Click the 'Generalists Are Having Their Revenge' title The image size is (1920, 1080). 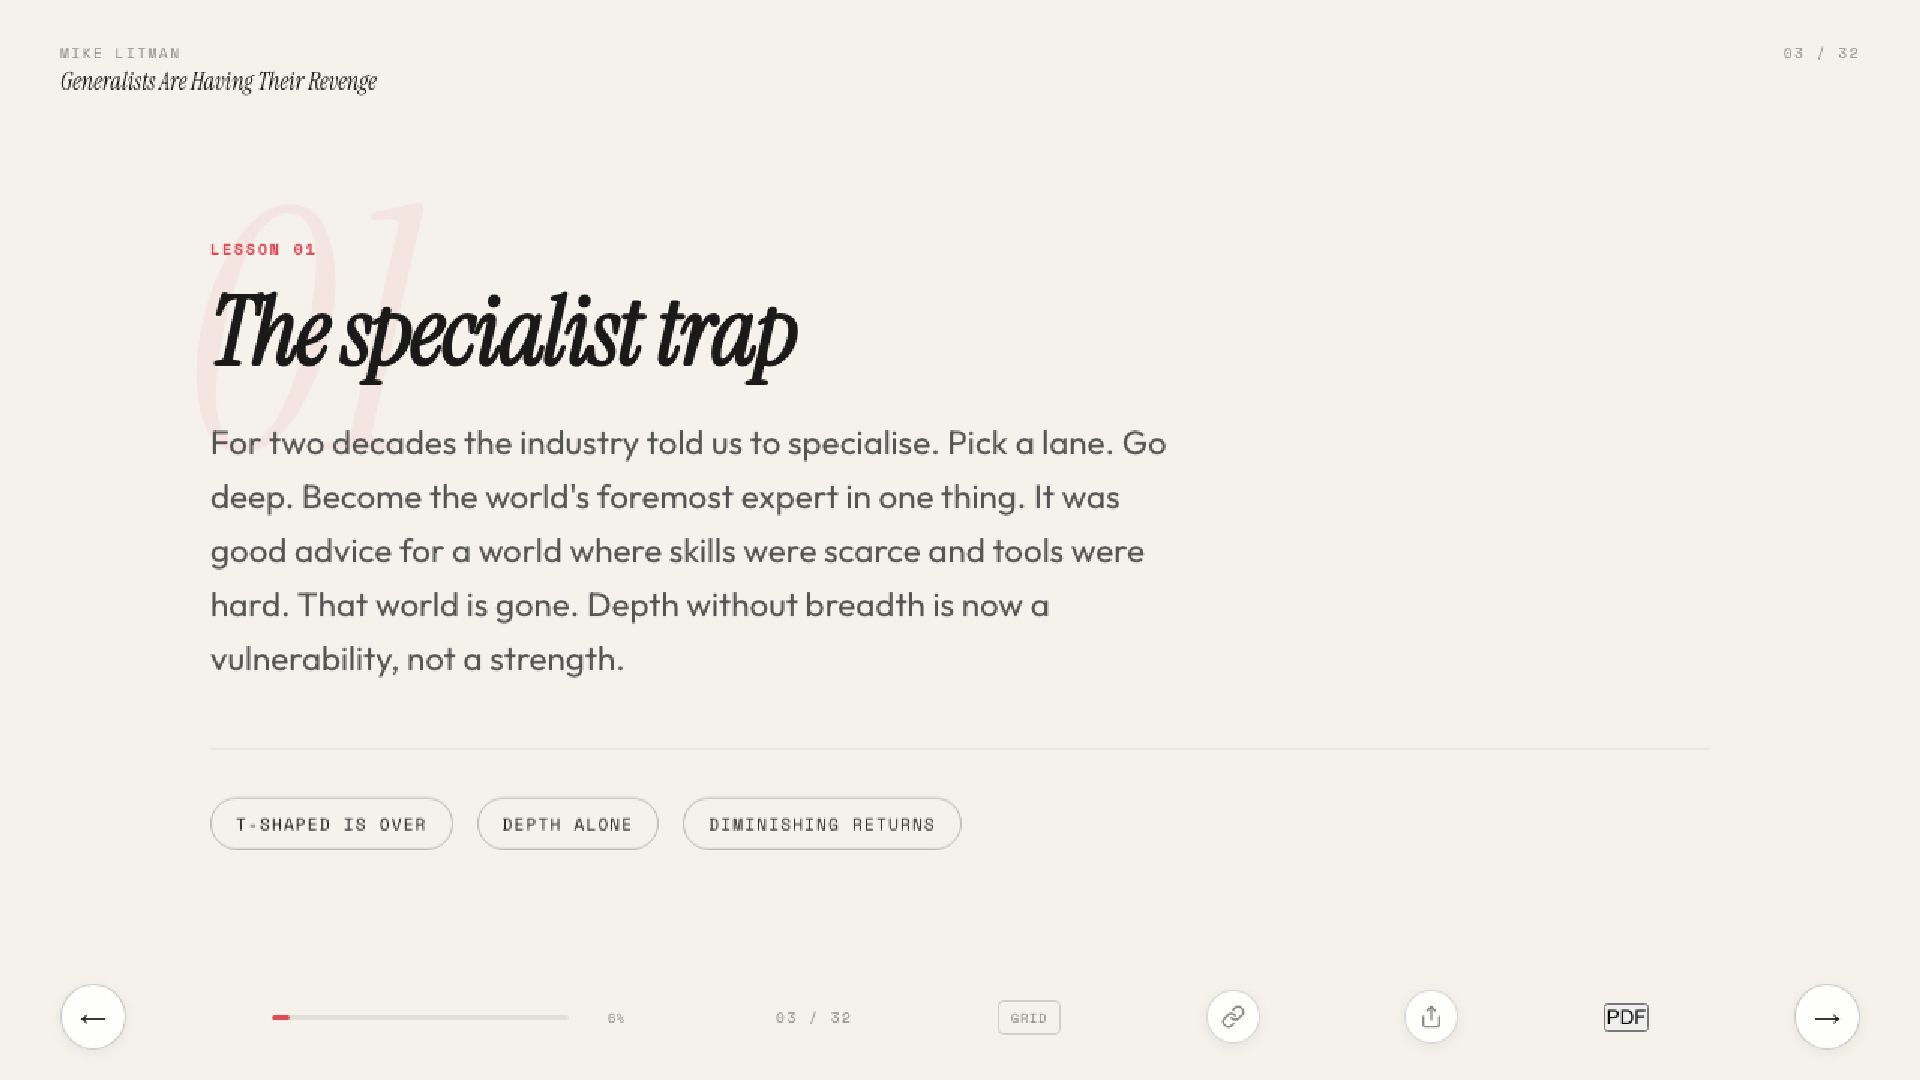(x=218, y=82)
